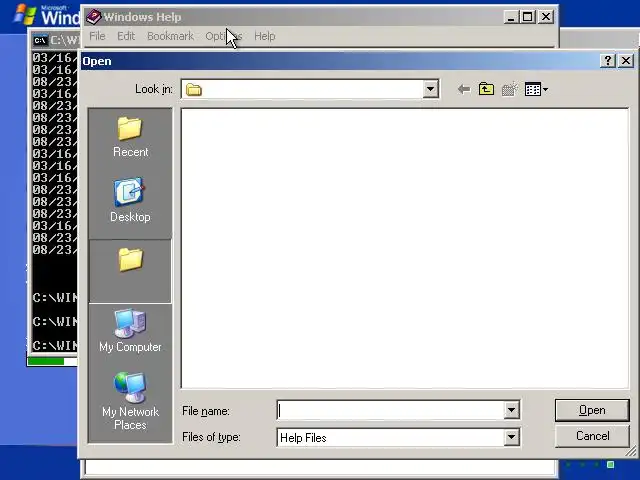Viewport: 640px width, 480px height.
Task: Select My Network Places shortcut
Action: (130, 401)
